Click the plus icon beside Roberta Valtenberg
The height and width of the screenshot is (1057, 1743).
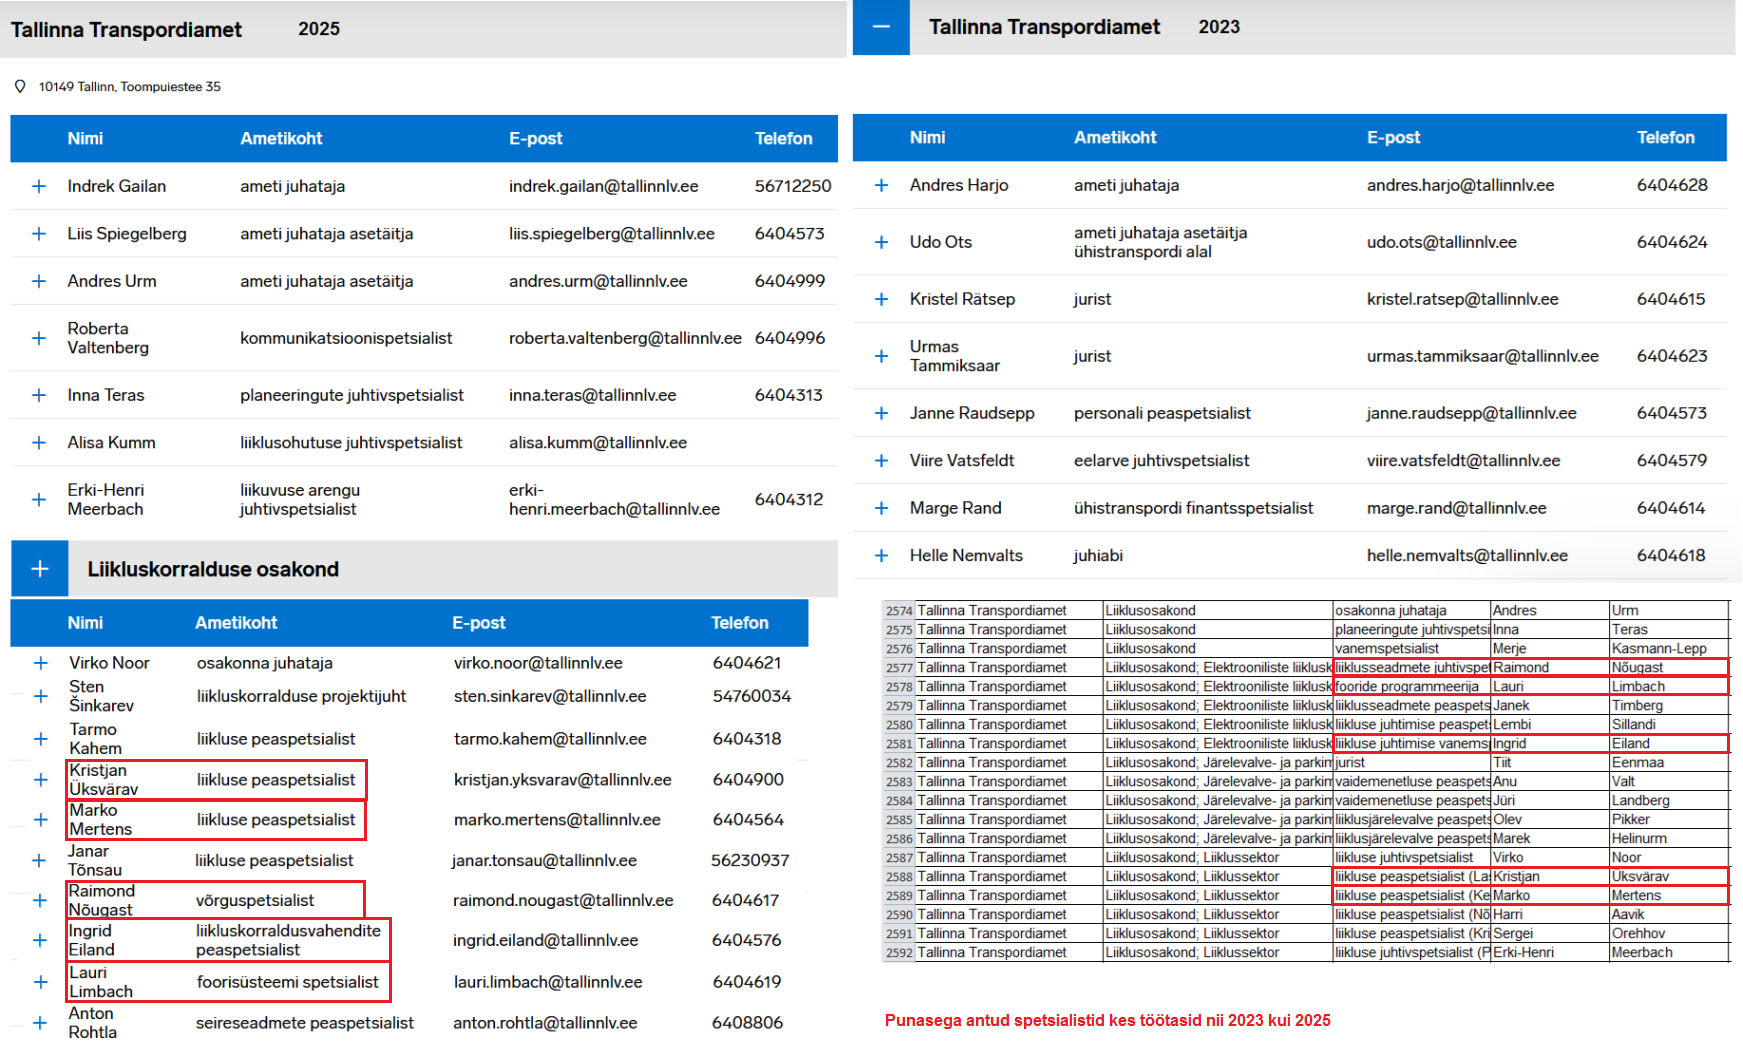(39, 338)
